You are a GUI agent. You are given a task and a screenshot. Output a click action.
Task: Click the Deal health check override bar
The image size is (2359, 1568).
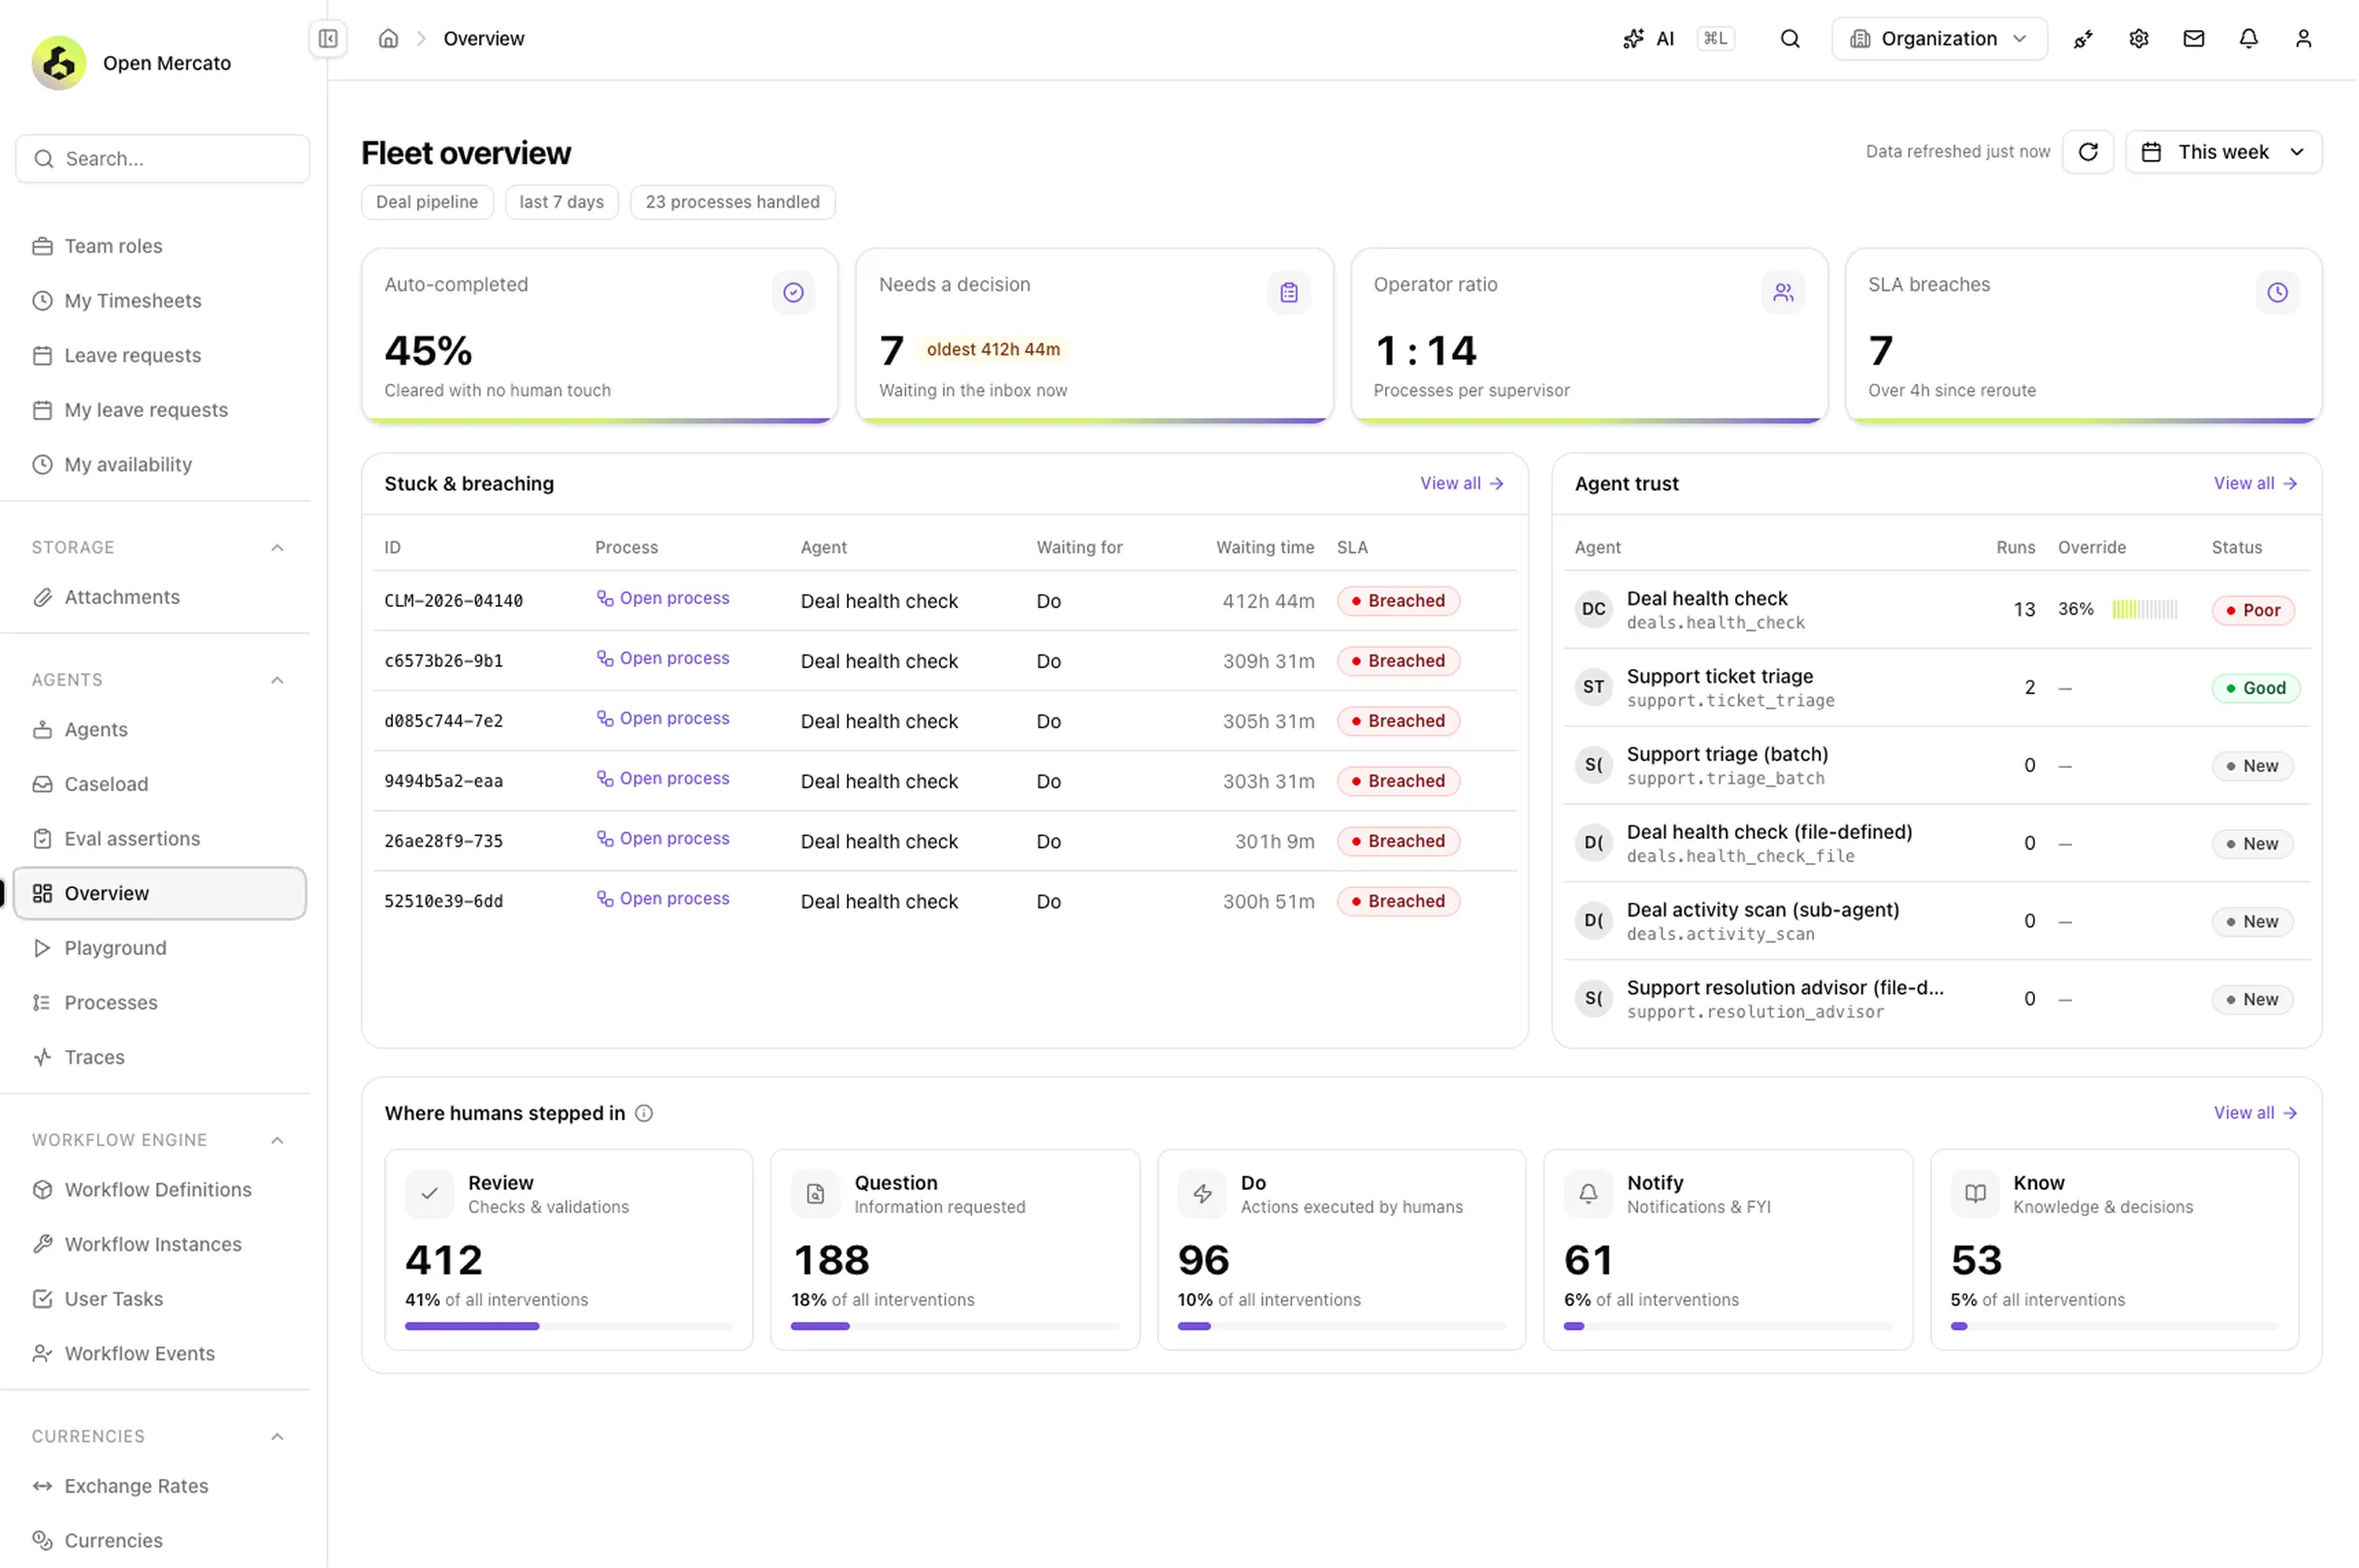pyautogui.click(x=2144, y=609)
